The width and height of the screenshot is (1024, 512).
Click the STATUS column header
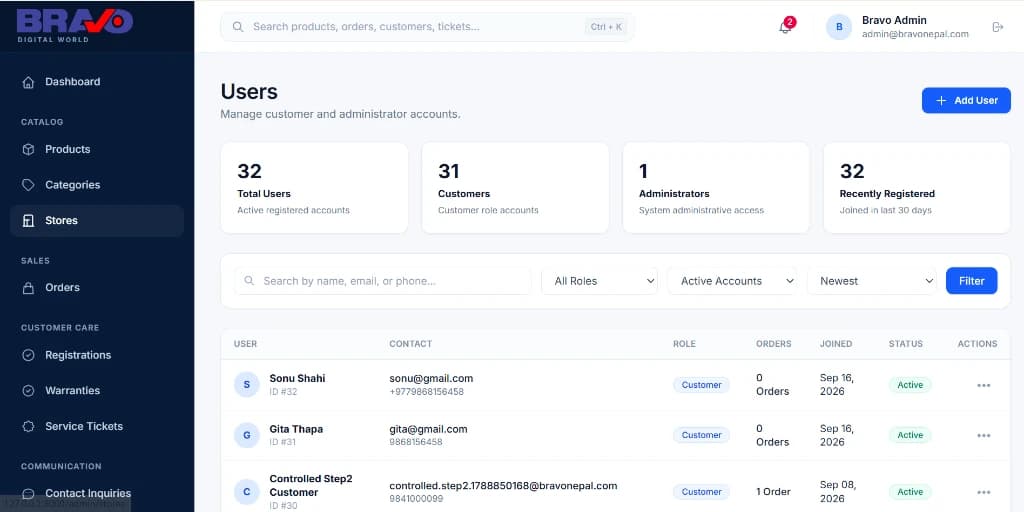click(906, 344)
